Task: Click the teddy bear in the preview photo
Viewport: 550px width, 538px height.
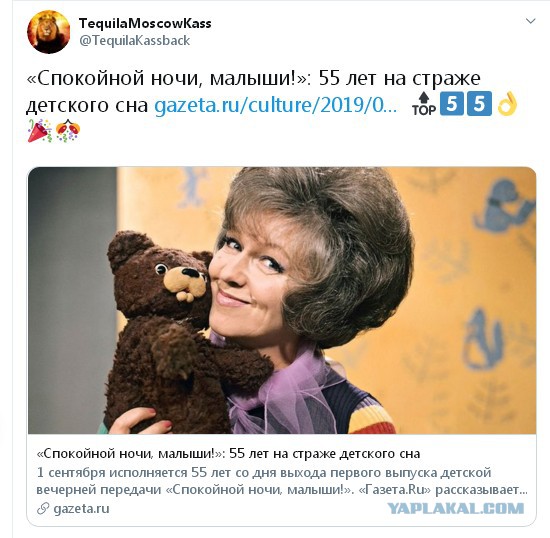Action: click(x=165, y=331)
